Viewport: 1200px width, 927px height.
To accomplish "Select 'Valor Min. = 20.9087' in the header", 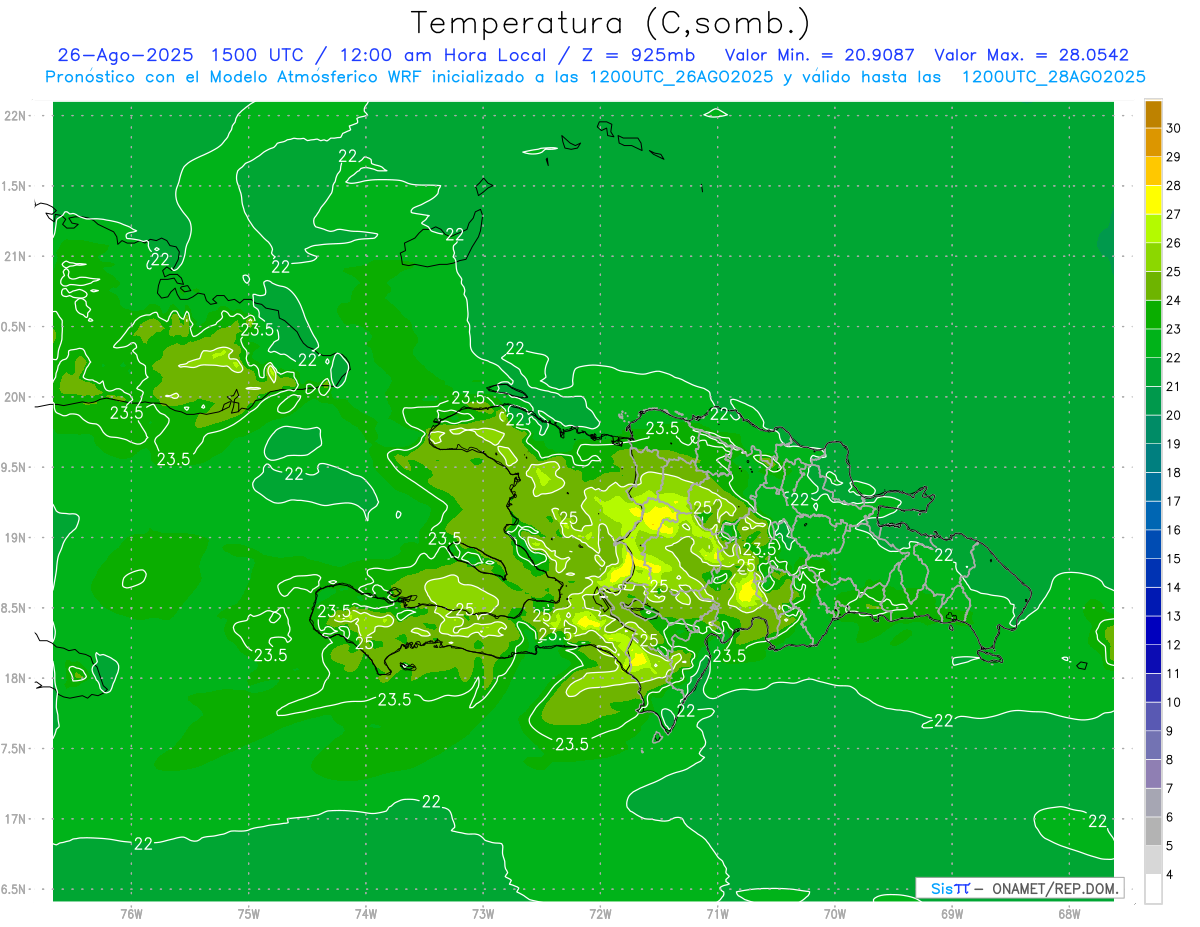I will 820,56.
